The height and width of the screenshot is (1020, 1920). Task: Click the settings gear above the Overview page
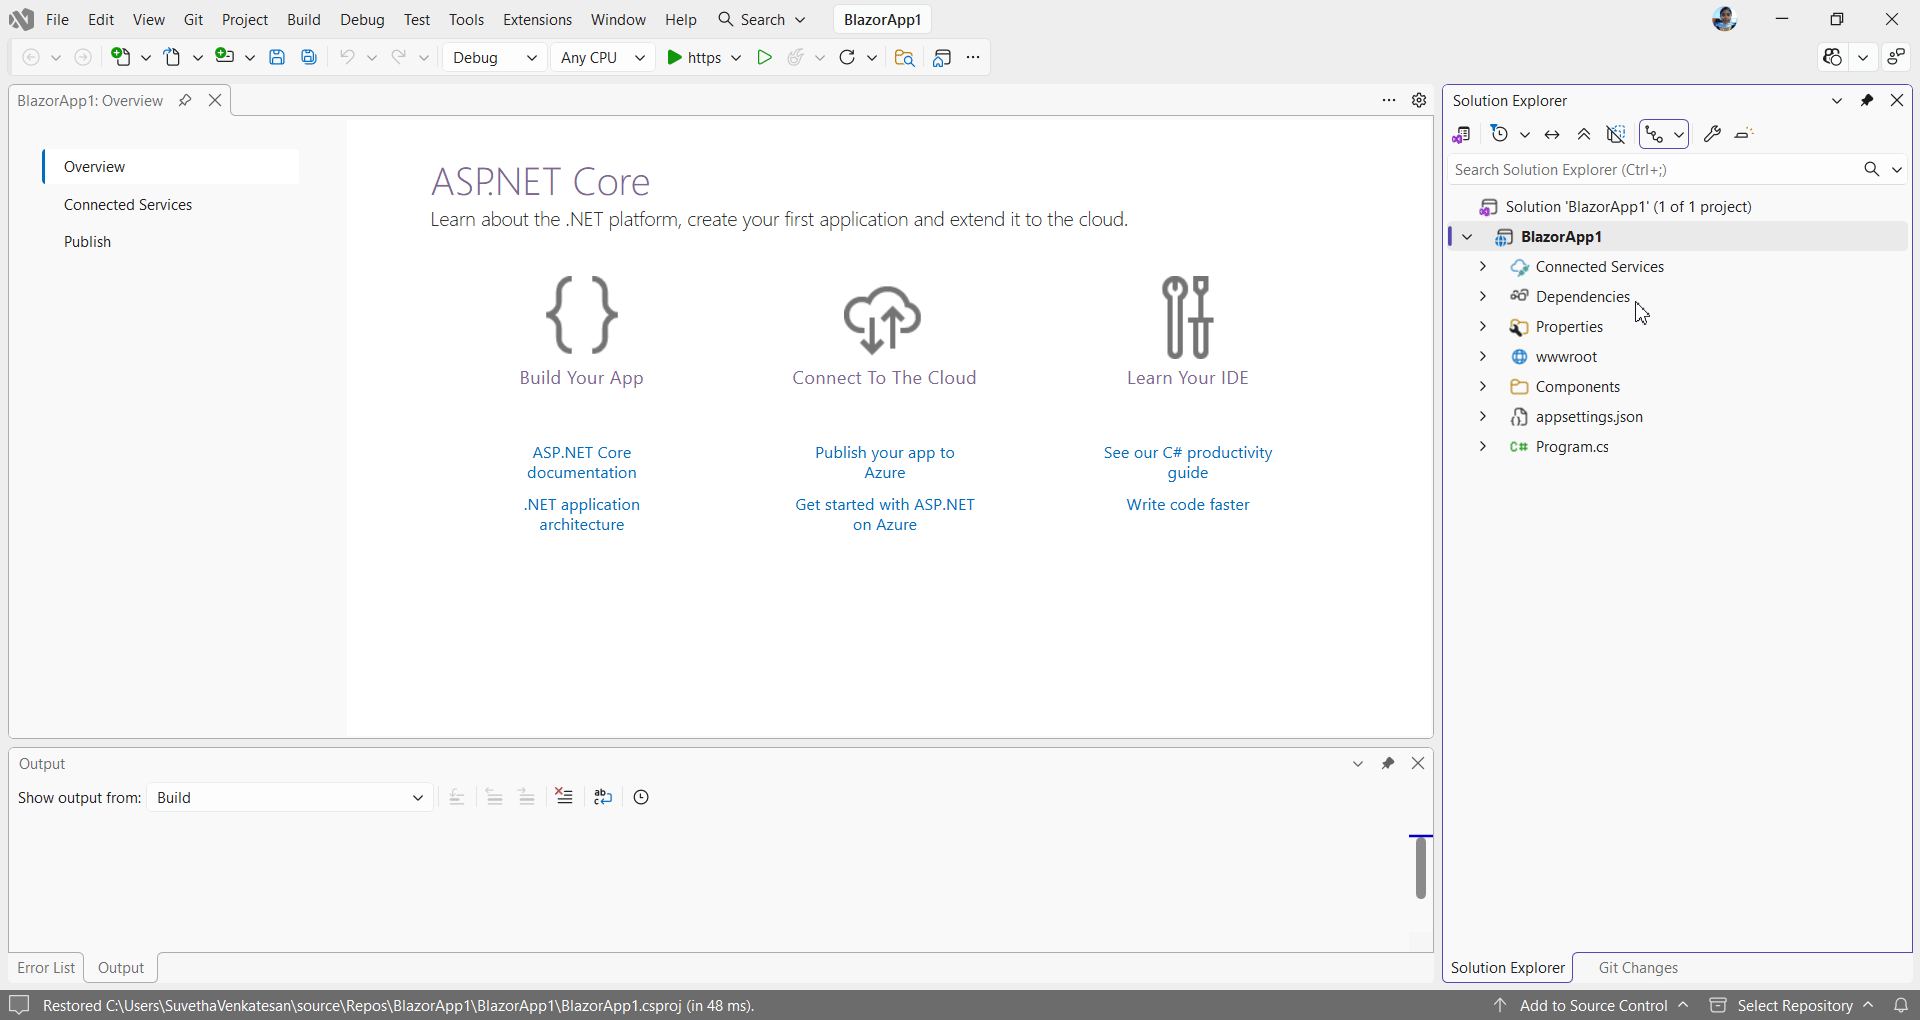coord(1419,100)
